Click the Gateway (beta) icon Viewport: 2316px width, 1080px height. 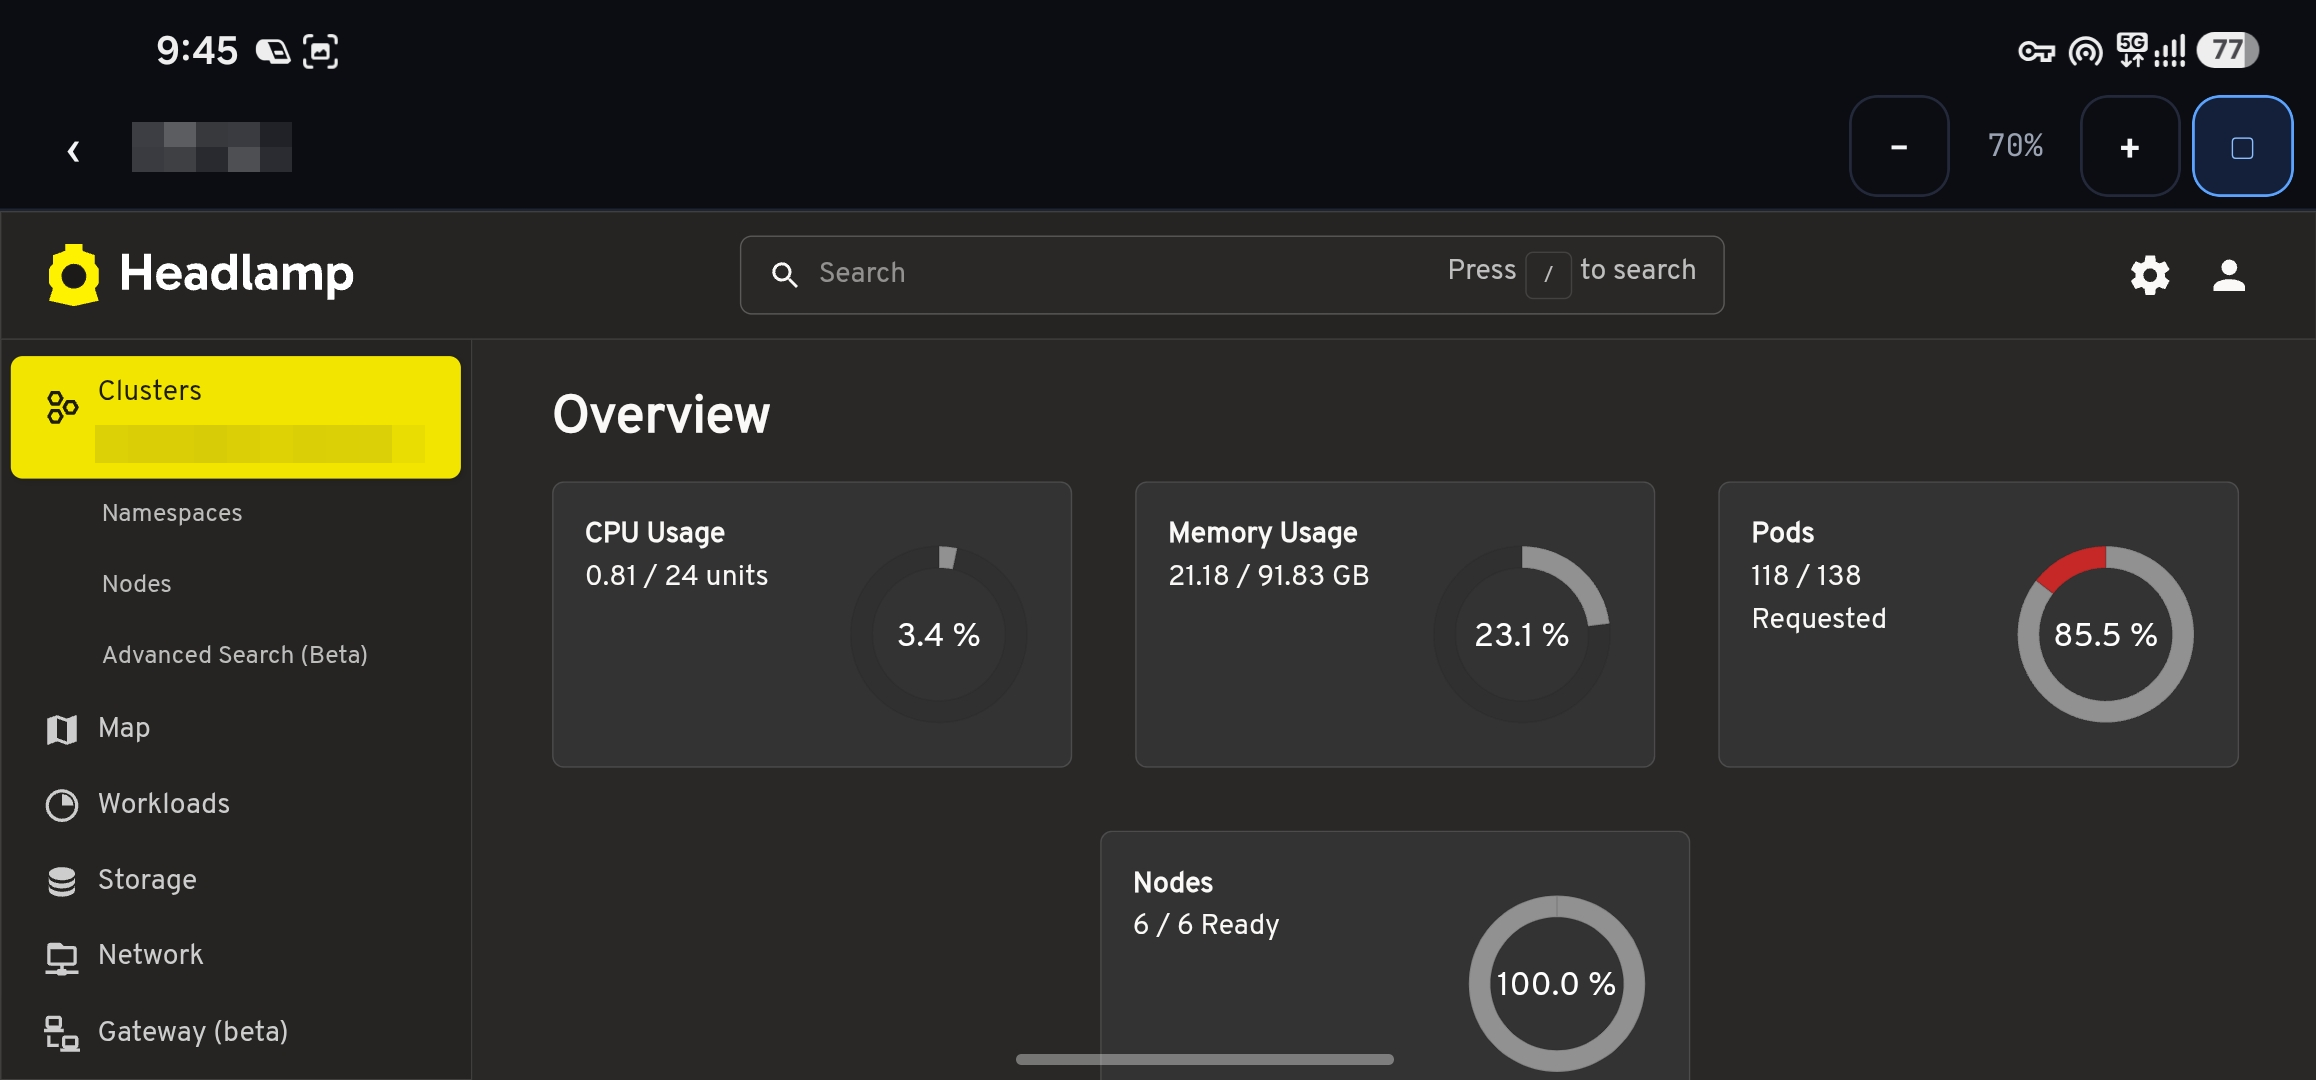(62, 1034)
